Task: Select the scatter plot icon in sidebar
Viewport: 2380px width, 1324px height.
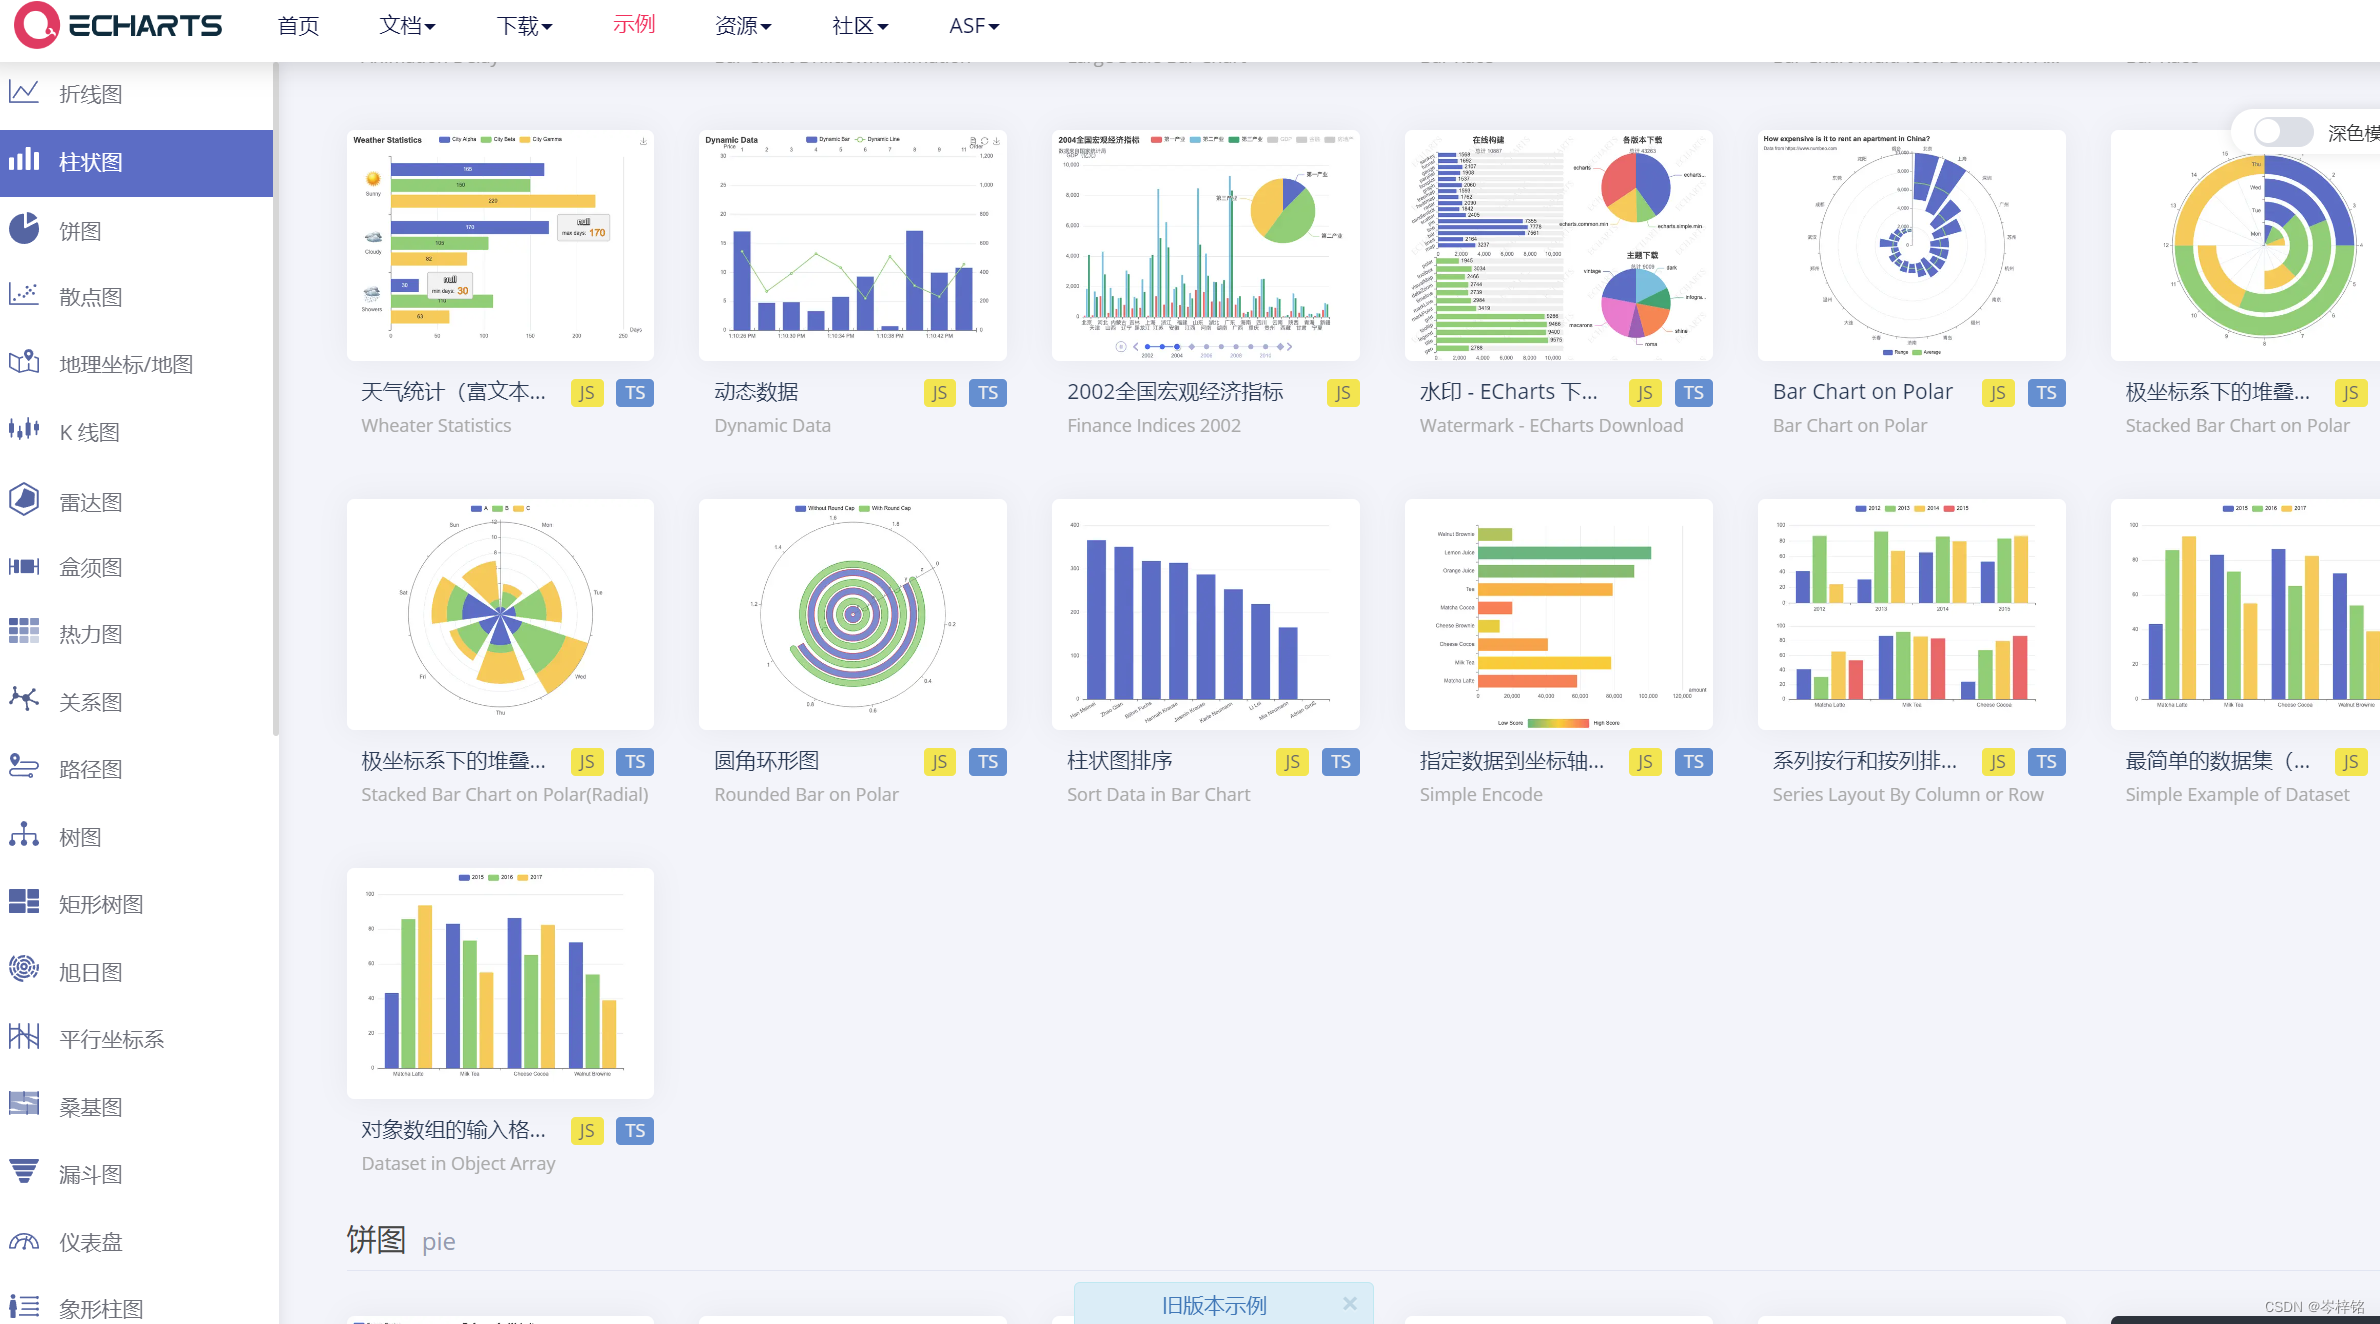Action: point(24,295)
